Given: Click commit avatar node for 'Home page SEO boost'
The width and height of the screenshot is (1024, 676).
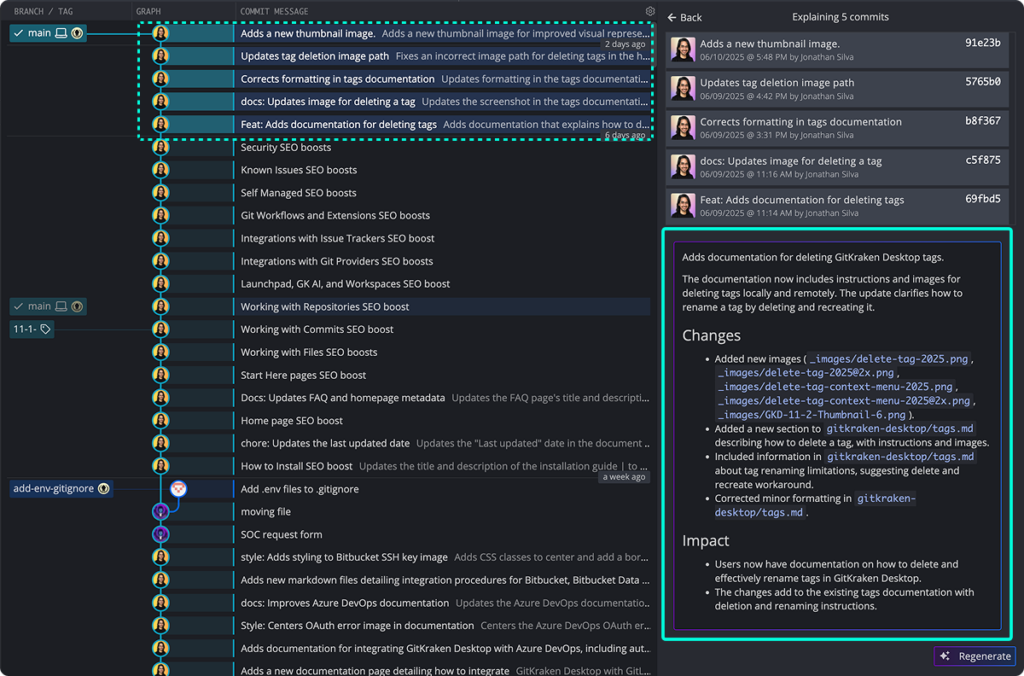Looking at the screenshot, I should pyautogui.click(x=161, y=420).
